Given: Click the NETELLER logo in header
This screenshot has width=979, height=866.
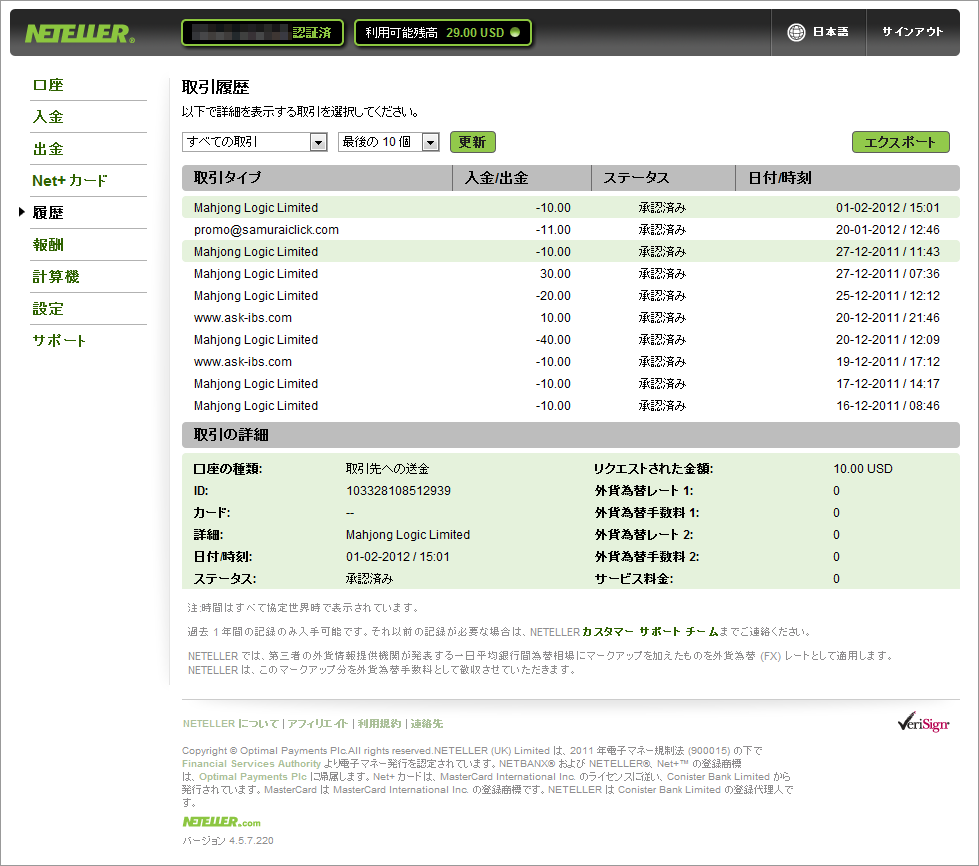Looking at the screenshot, I should pyautogui.click(x=79, y=33).
